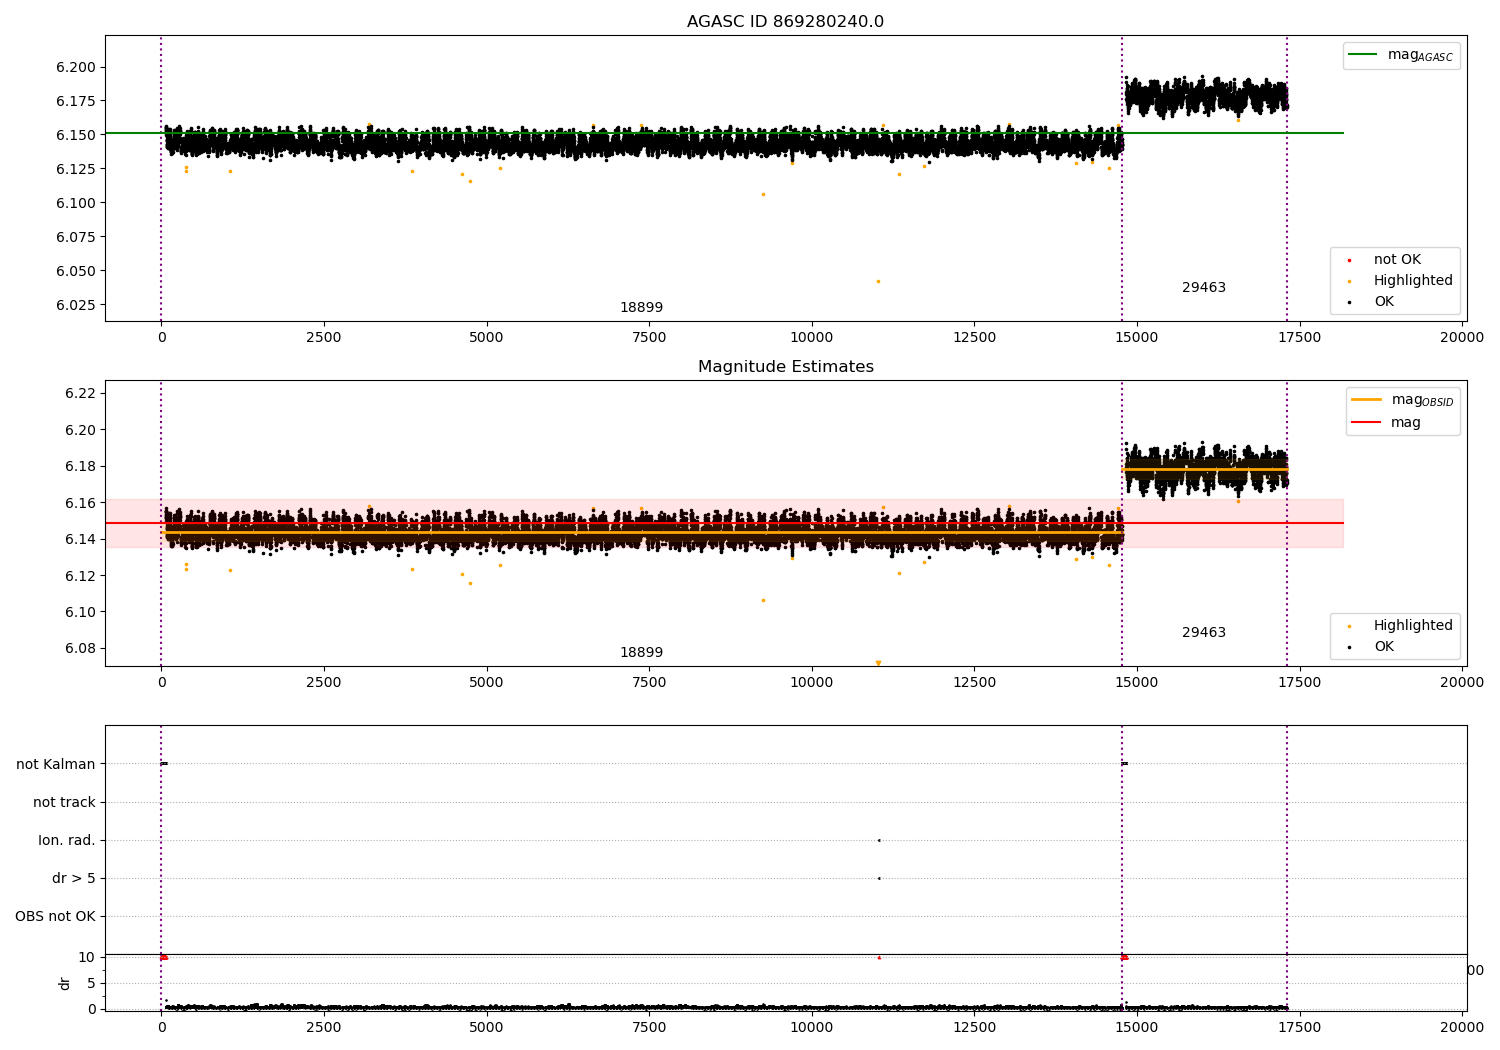Select the 'not Kalman' axis label
This screenshot has height=1050, width=1500.
56,765
